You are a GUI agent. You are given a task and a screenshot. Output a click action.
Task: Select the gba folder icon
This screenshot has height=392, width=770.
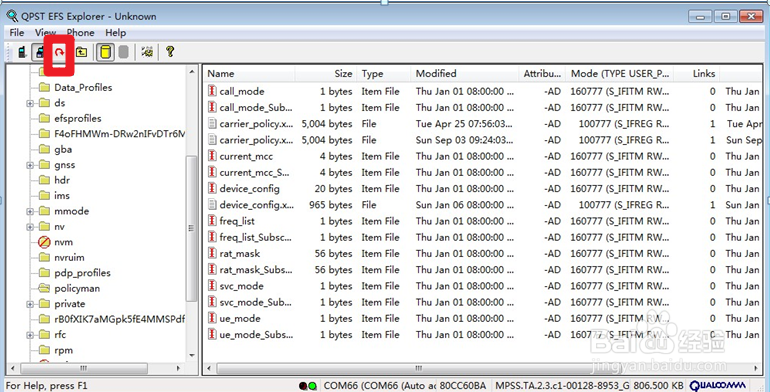pos(44,149)
